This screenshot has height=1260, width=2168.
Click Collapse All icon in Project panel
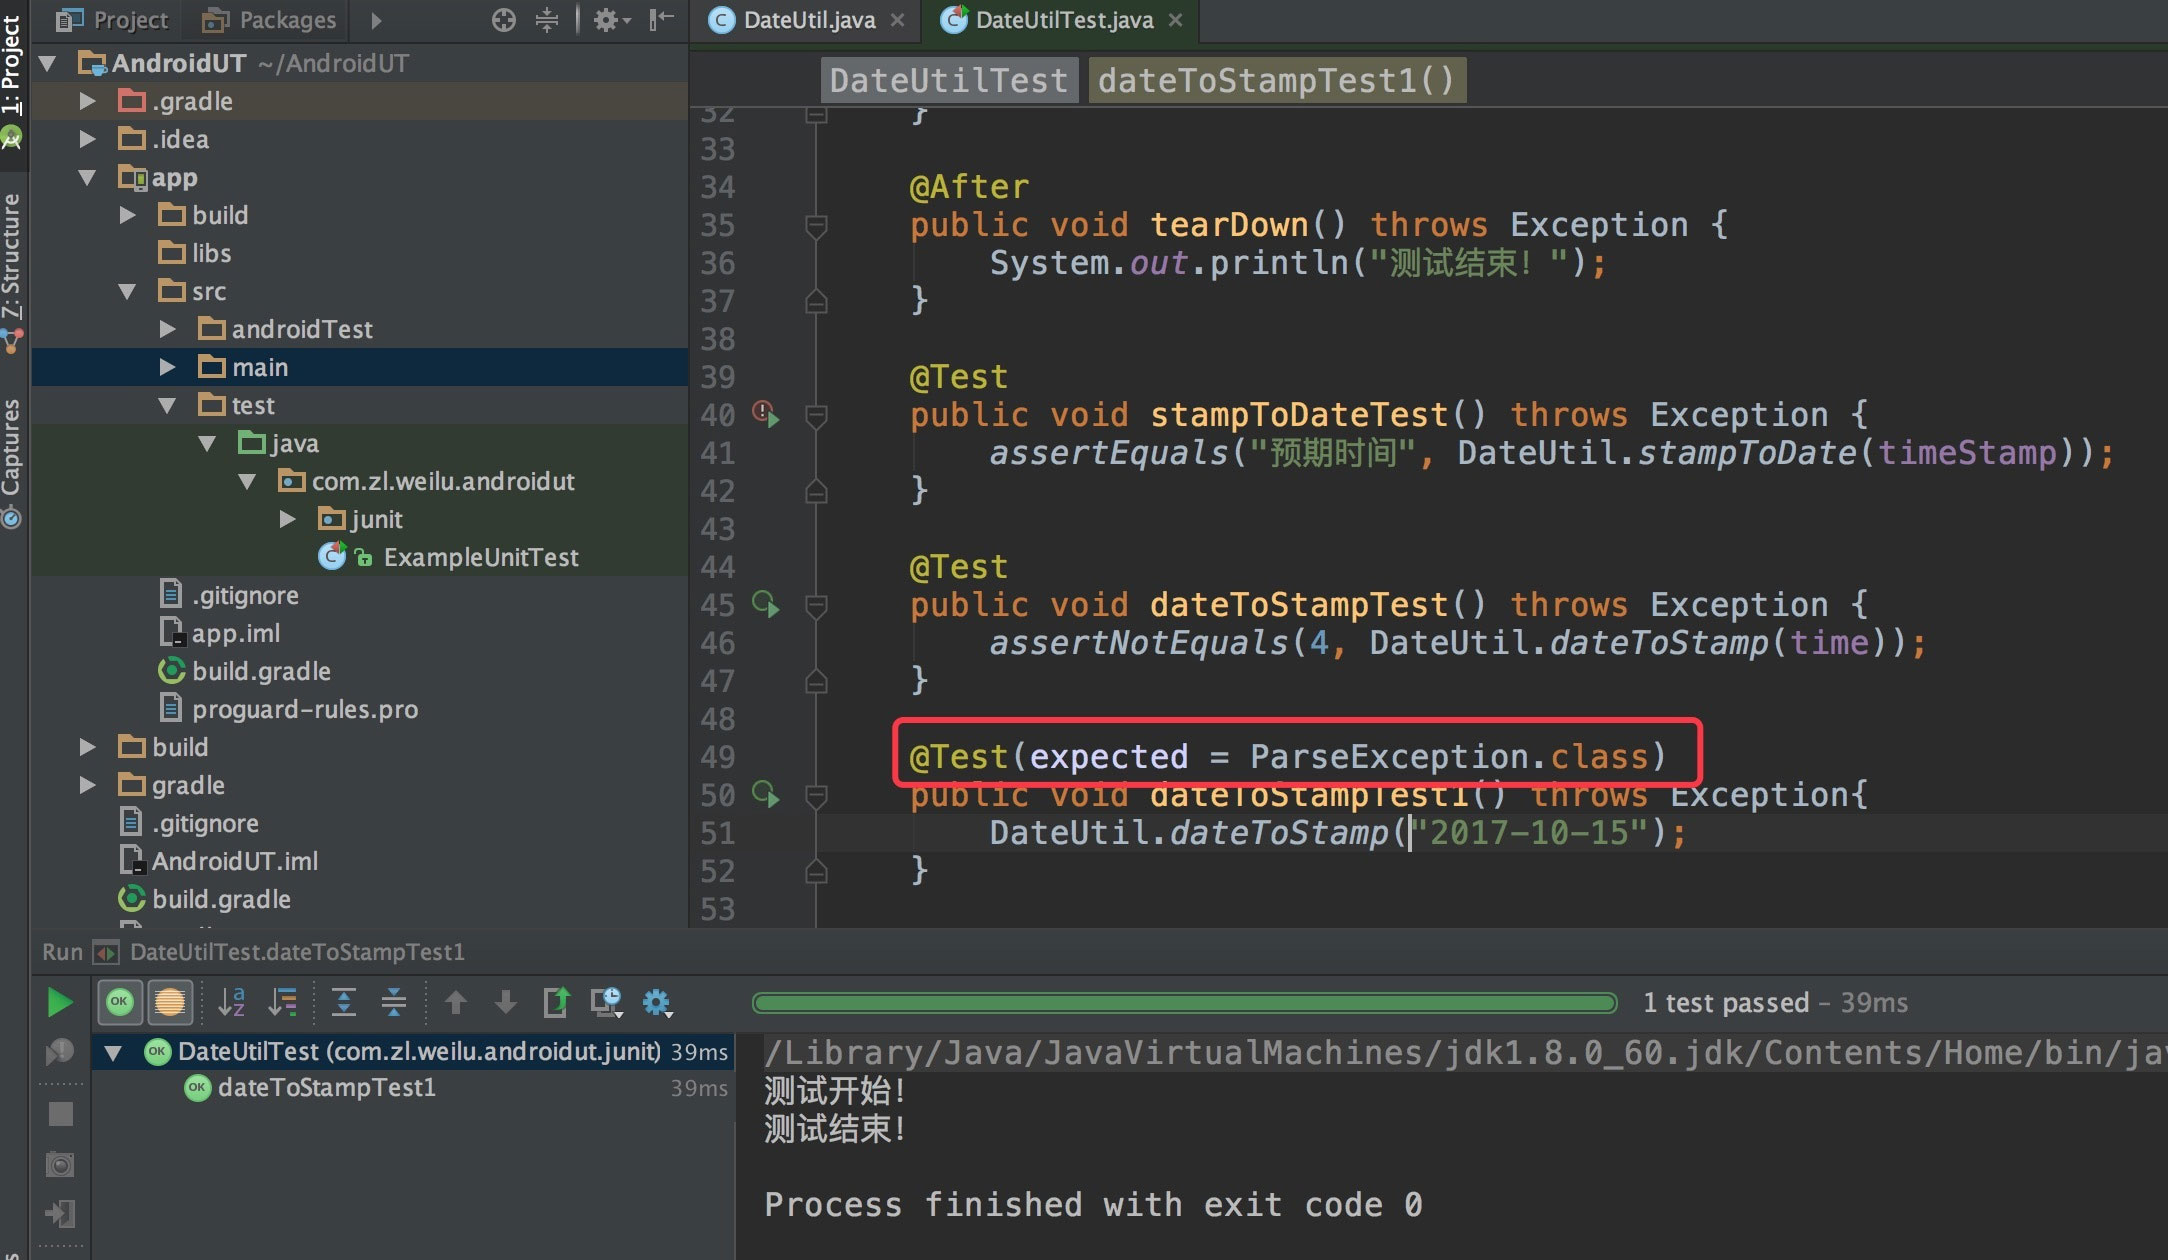click(x=547, y=20)
